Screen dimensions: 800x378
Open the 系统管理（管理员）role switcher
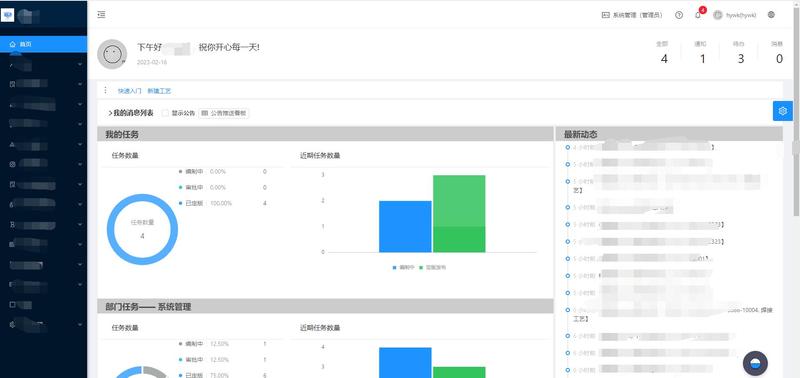(632, 15)
